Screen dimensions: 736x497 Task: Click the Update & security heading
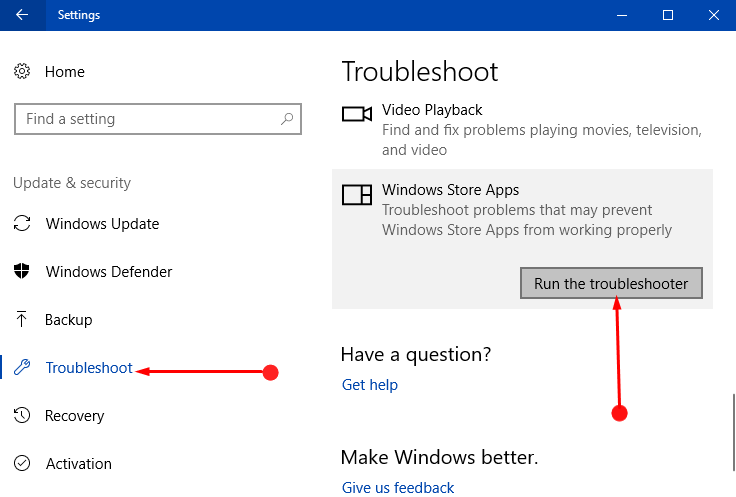click(72, 183)
